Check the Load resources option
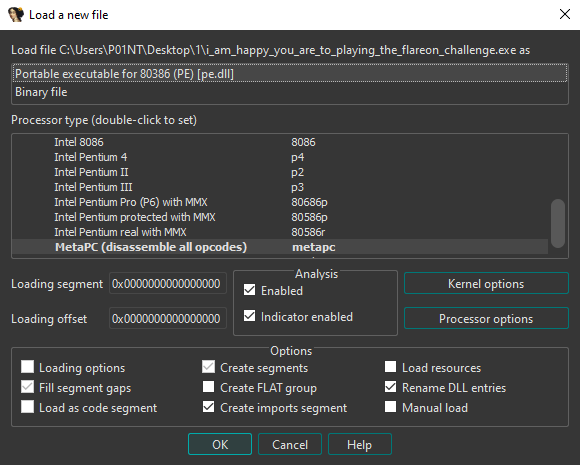The image size is (580, 465). click(391, 367)
